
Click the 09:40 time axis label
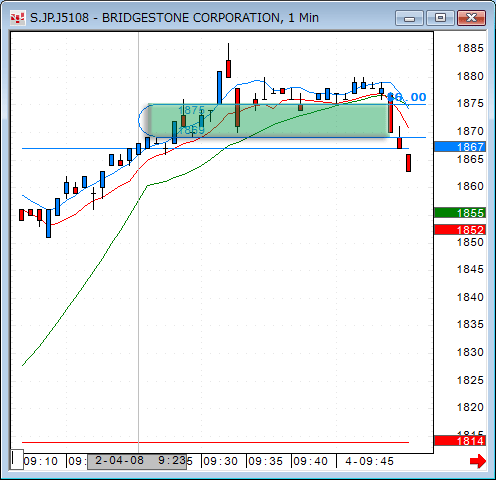pos(310,461)
